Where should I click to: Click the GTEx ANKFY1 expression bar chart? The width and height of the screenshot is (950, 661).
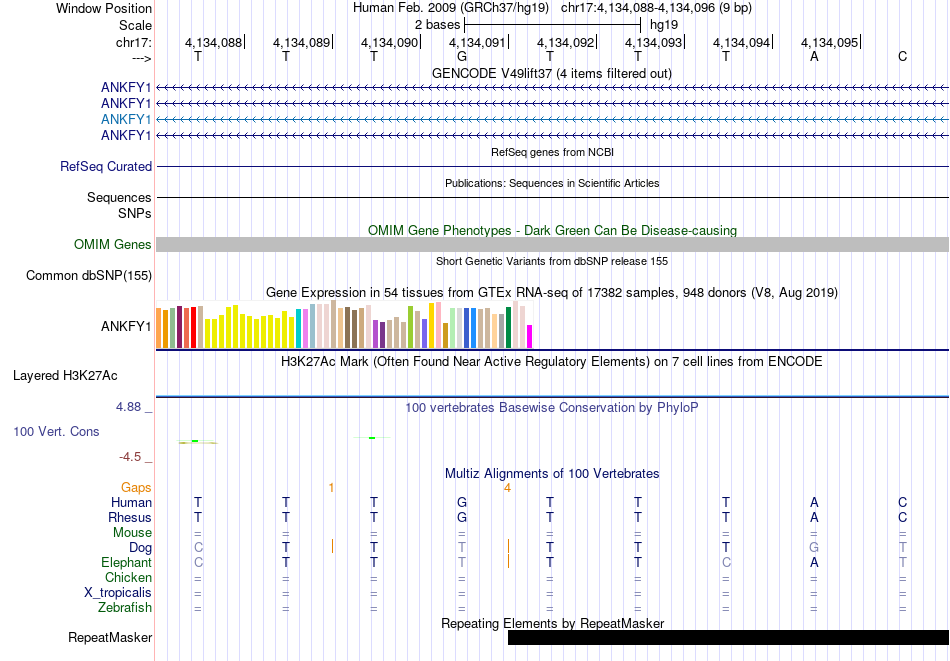point(344,325)
